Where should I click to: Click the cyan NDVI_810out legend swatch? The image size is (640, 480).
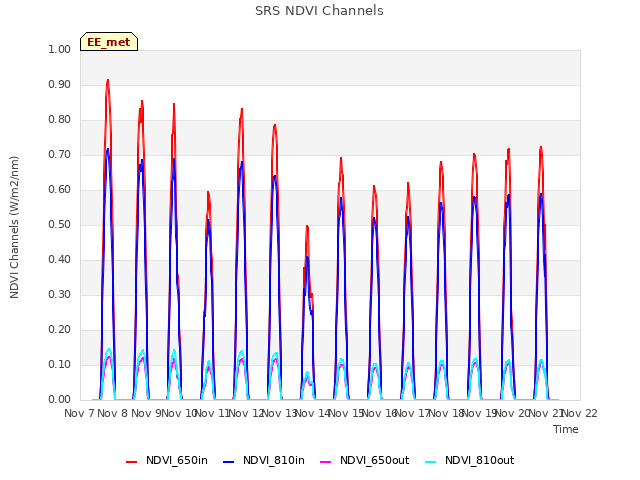coord(431,462)
